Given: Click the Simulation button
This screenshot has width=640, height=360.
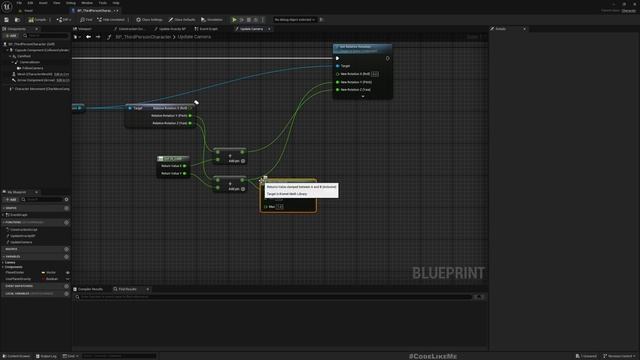Looking at the screenshot, I should coord(212,20).
